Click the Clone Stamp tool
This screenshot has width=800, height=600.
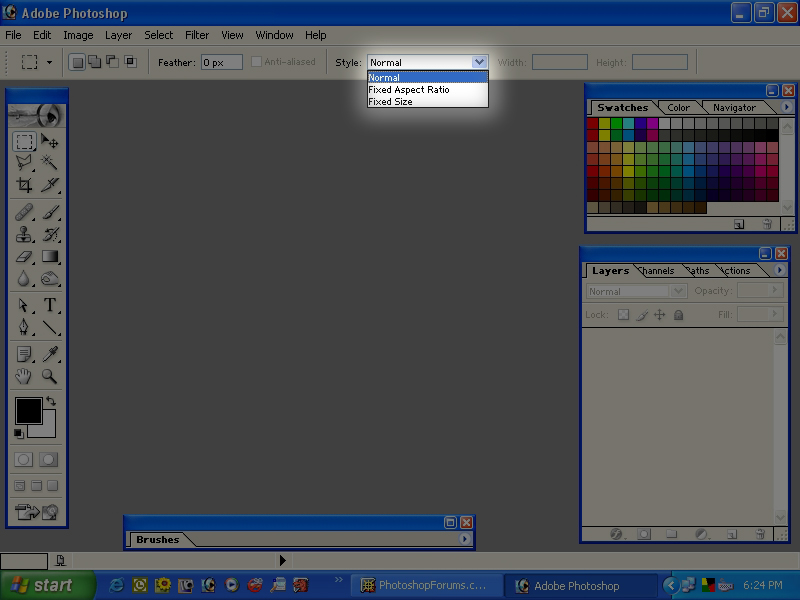coord(25,235)
